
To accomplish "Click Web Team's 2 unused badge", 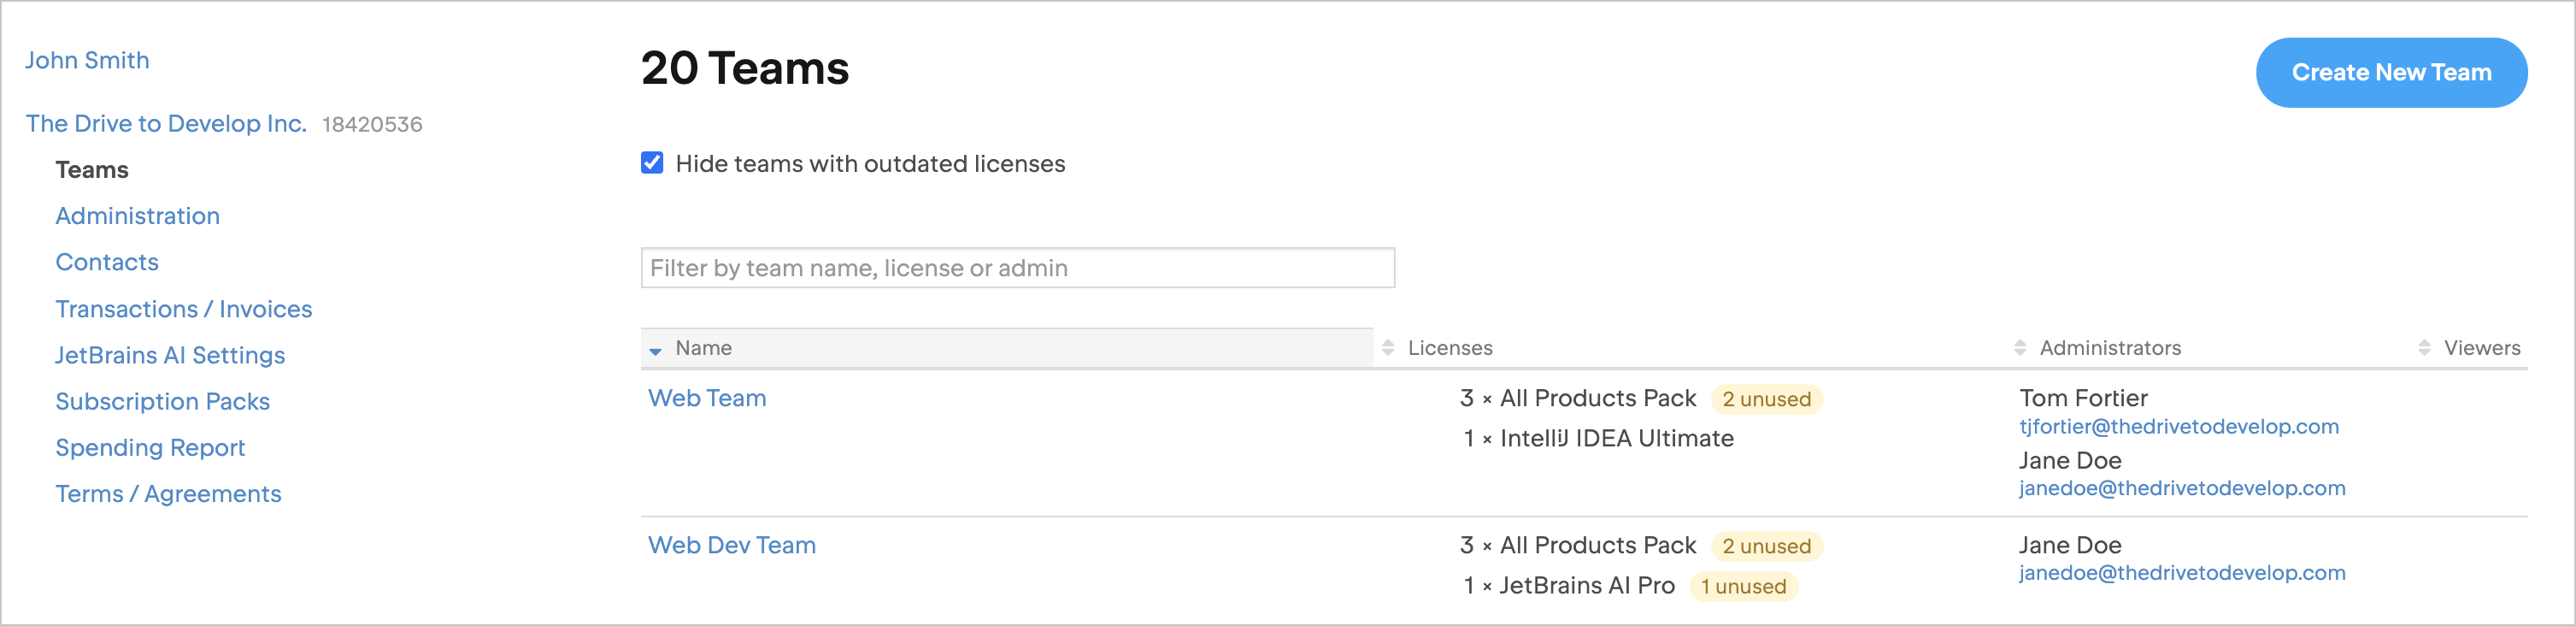I will pos(1766,399).
